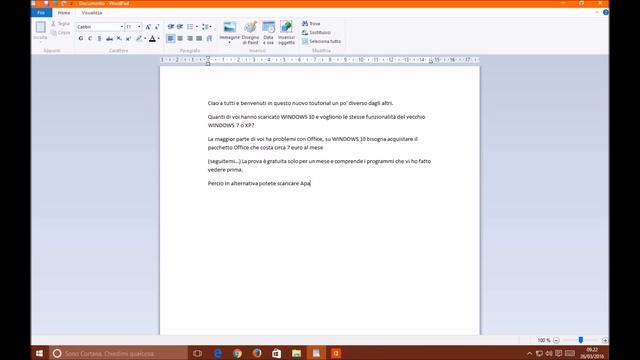Open File Explorer from taskbar
640x360 pixels.
(296, 353)
